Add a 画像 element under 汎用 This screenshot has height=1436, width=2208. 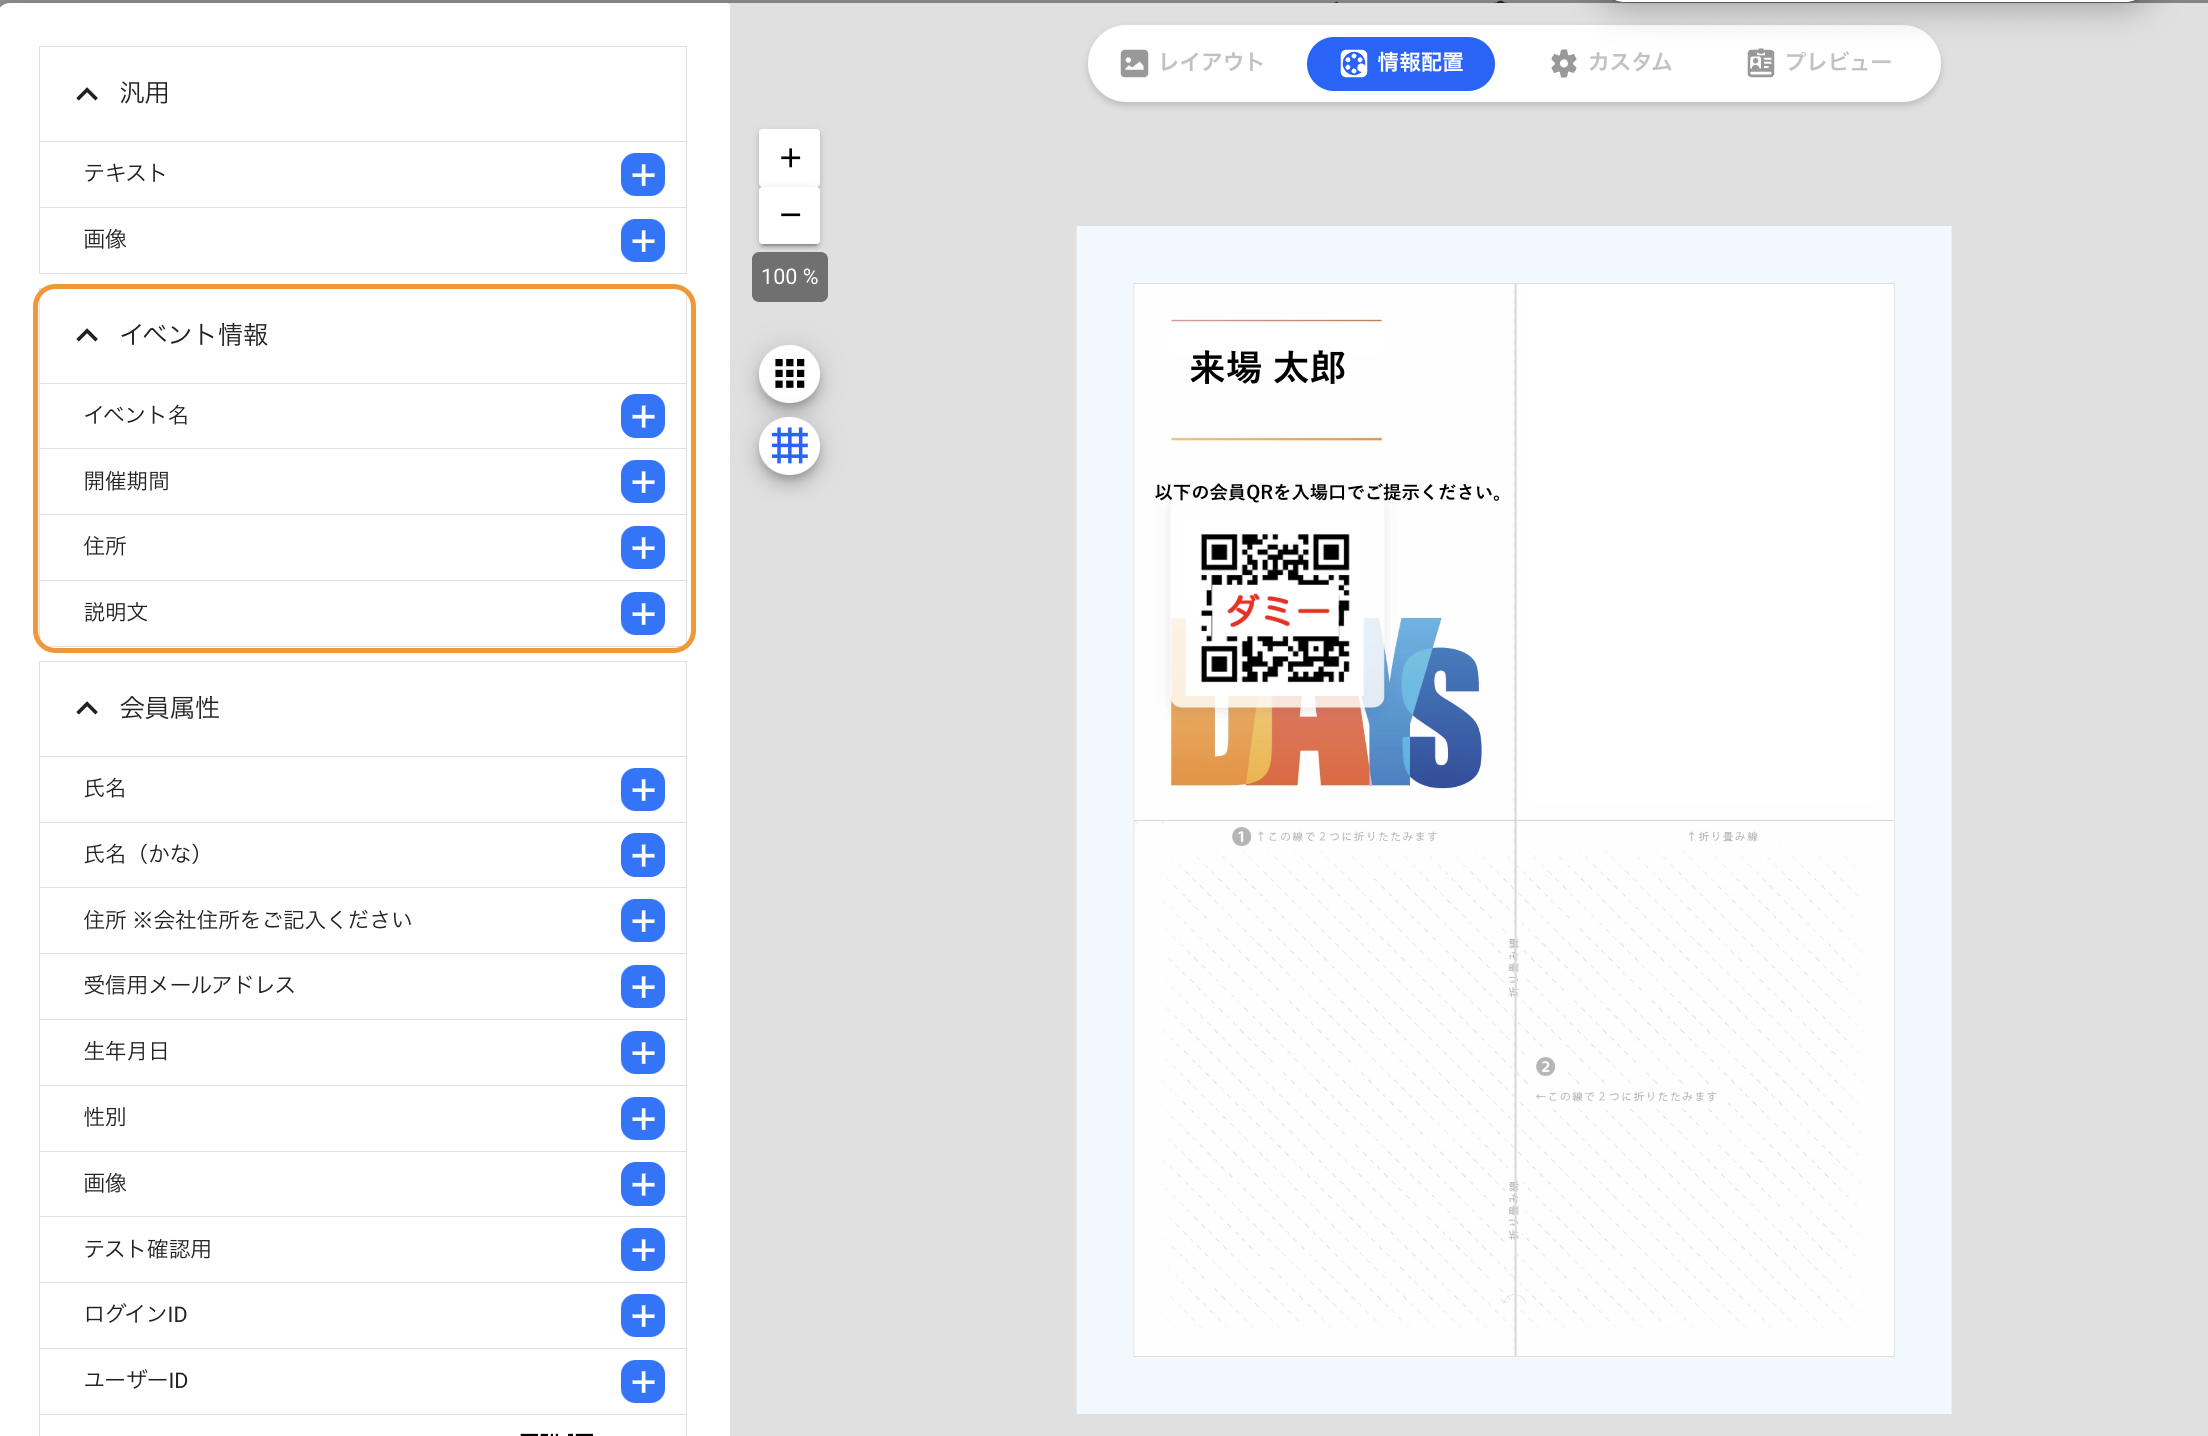(643, 241)
